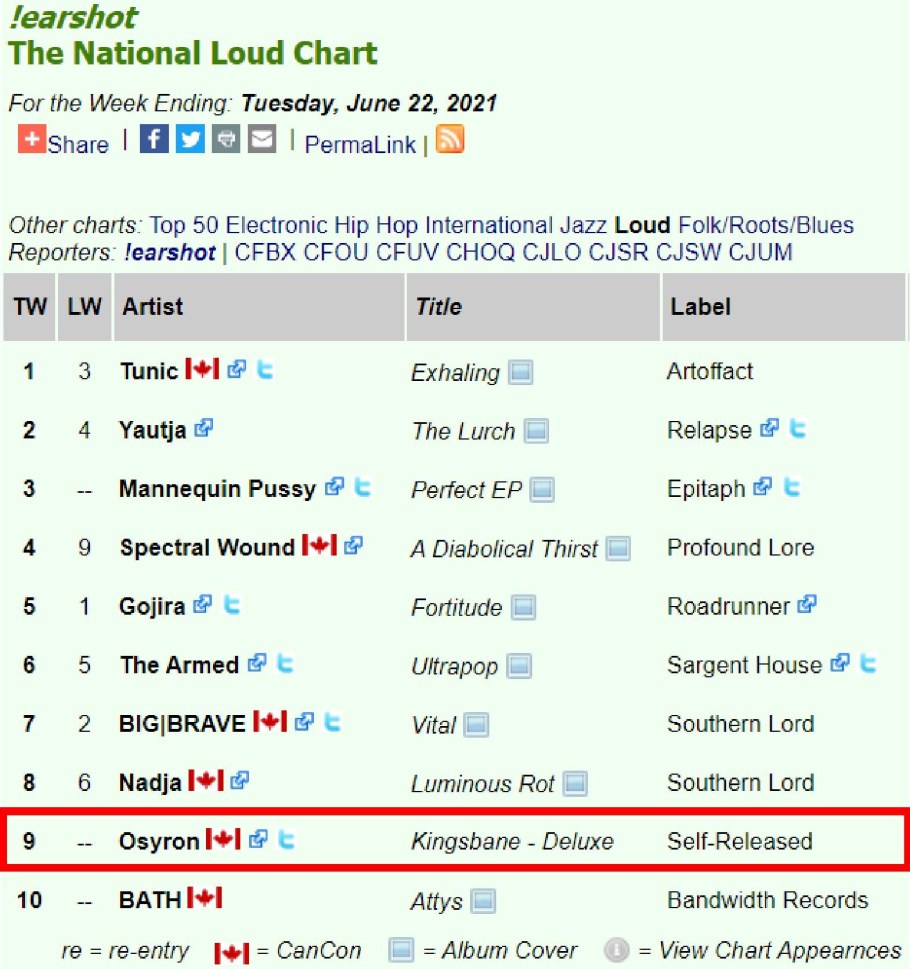Image resolution: width=910 pixels, height=969 pixels.
Task: Switch to the Folk/Roots/Blues chart
Action: (766, 225)
